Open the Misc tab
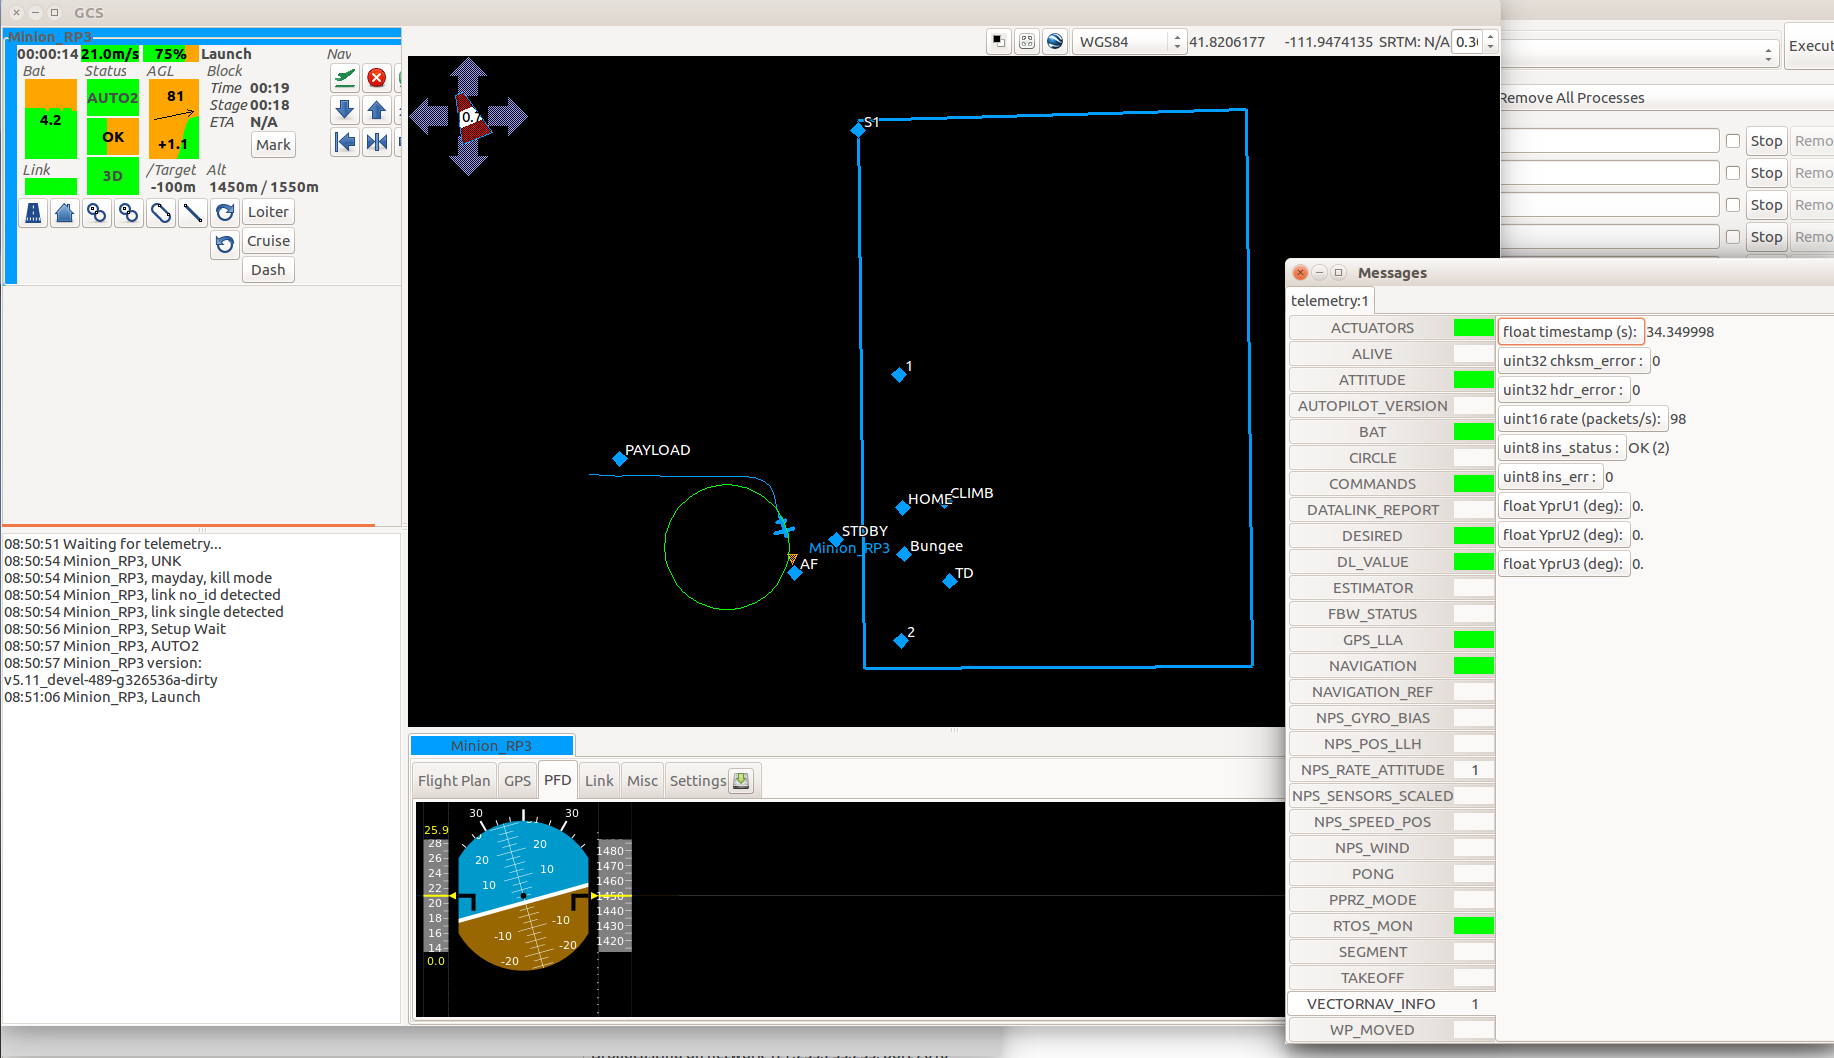1834x1058 pixels. (642, 781)
